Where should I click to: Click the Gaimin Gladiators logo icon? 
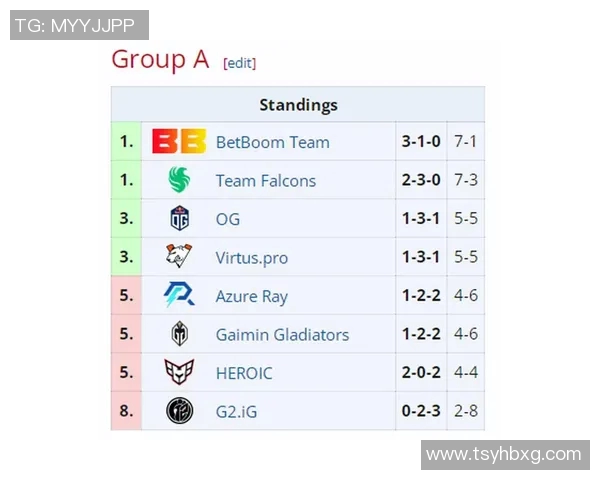(179, 335)
